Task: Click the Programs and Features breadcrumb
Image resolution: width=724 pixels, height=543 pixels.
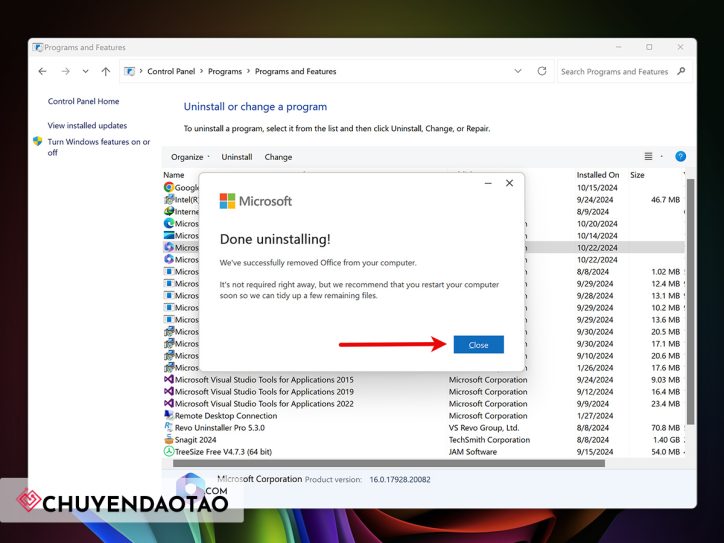Action: tap(296, 71)
